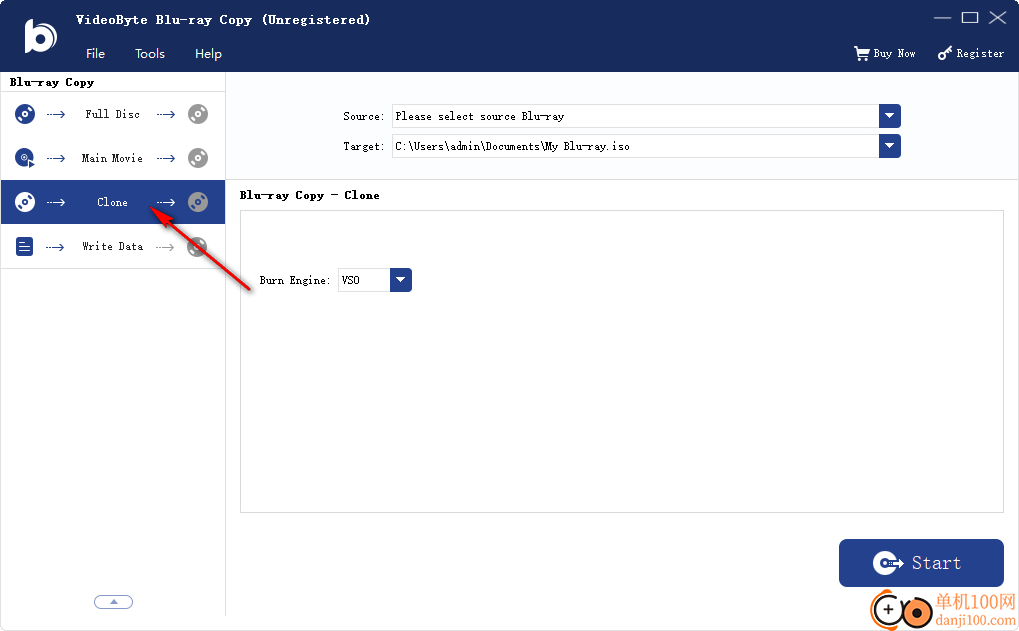
Task: Click the Blu-ray Copy sidebar heading
Action: tap(52, 83)
